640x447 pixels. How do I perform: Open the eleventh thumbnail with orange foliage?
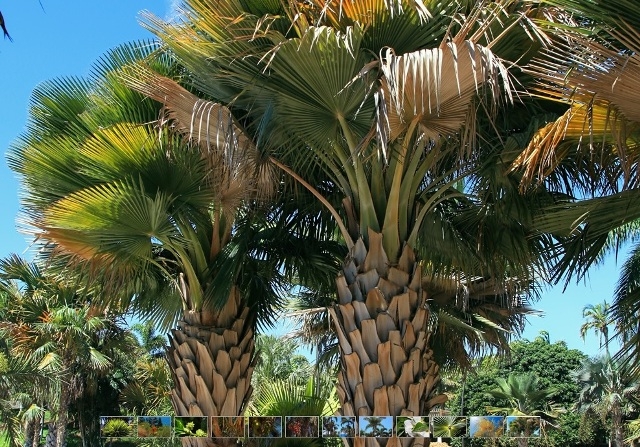[486, 427]
